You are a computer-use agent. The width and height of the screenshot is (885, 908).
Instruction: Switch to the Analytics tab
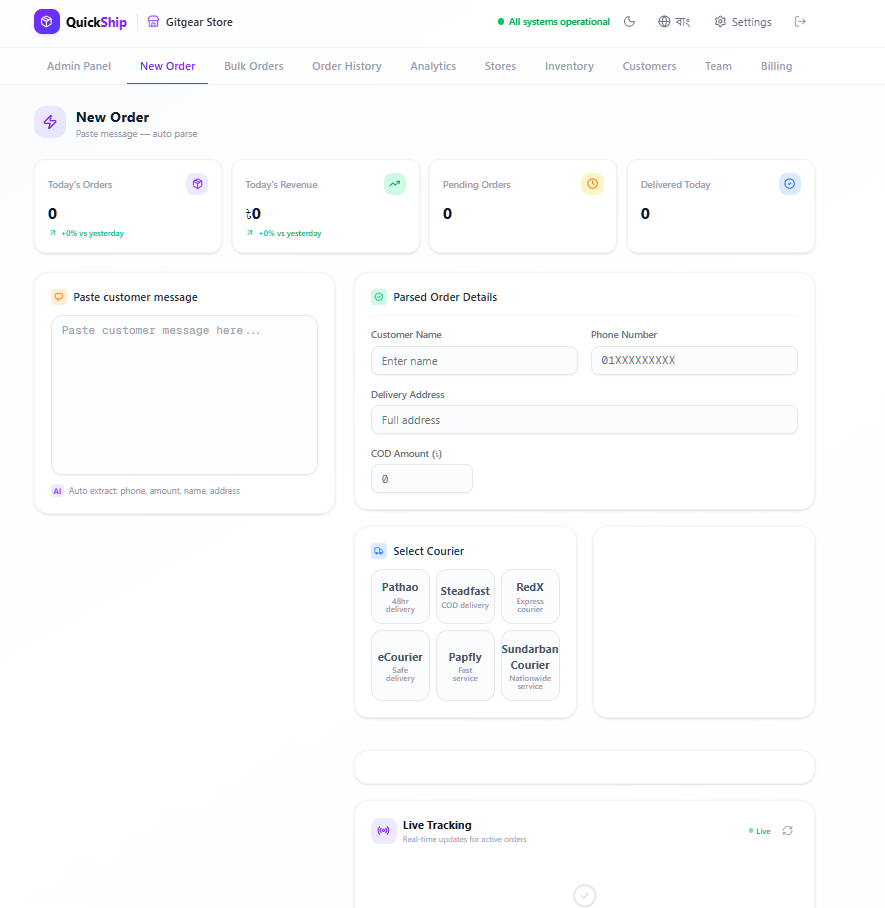pyautogui.click(x=433, y=66)
